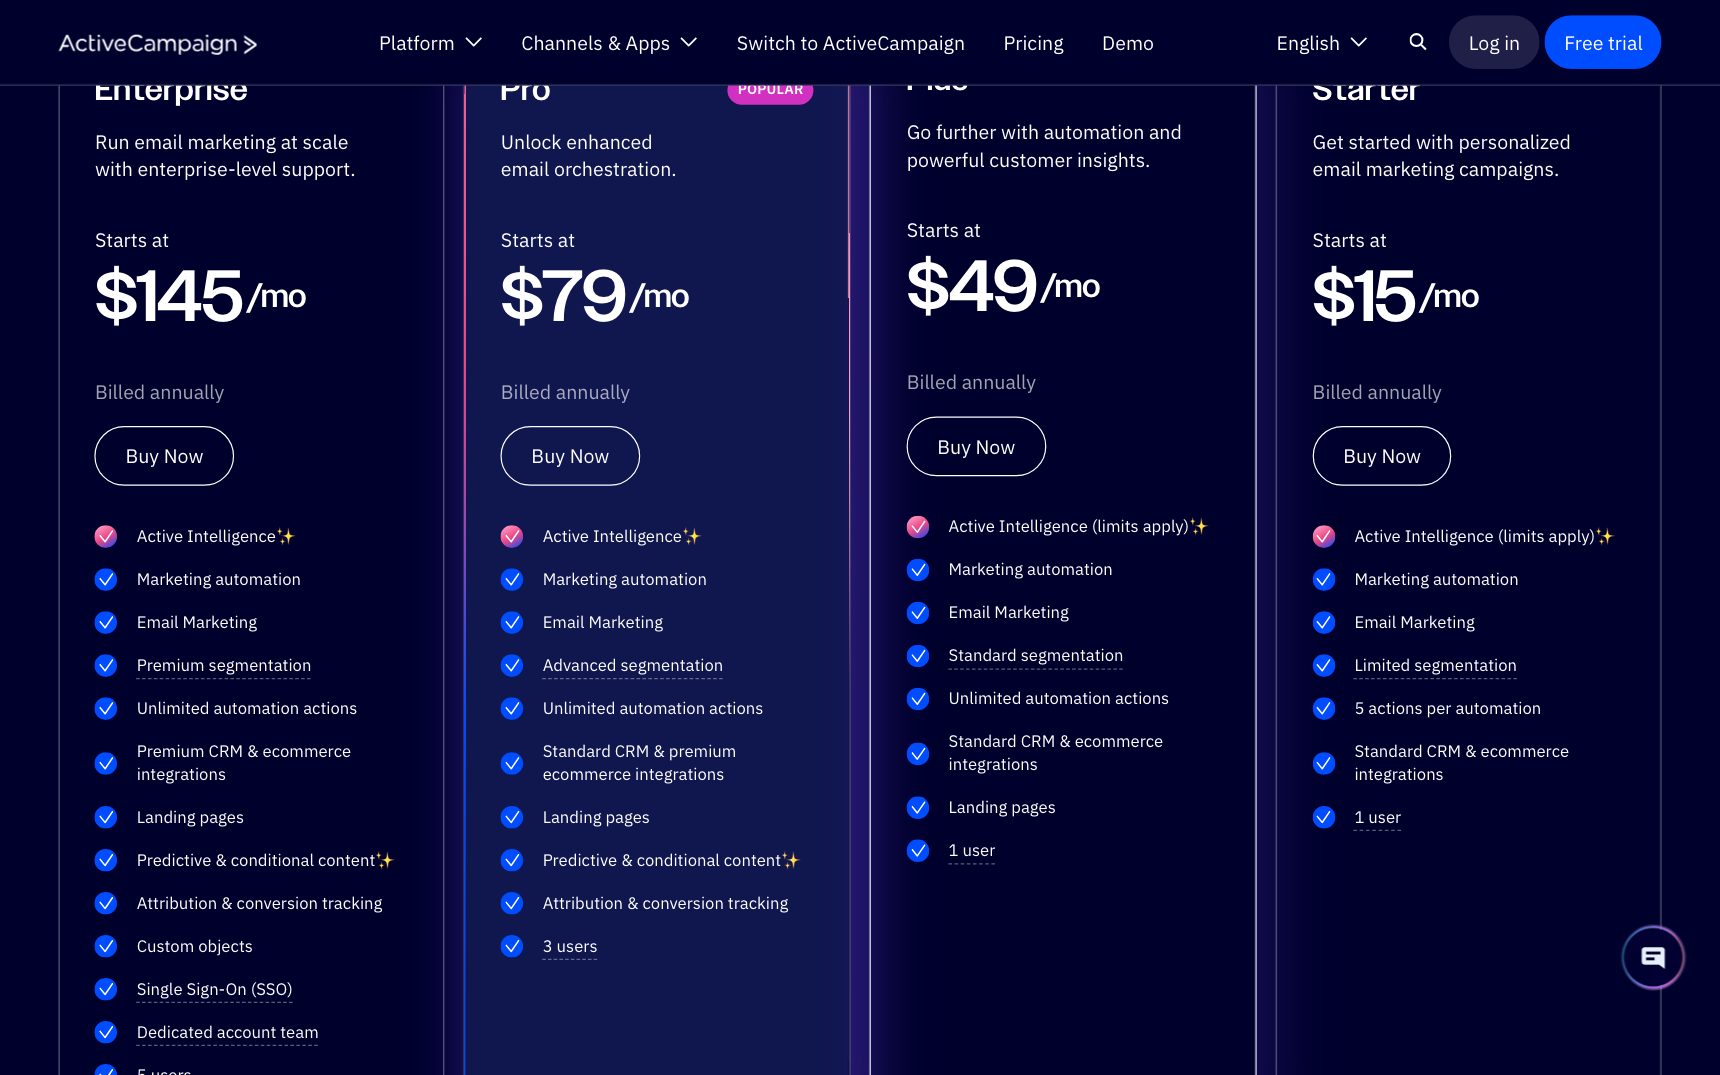Click check icon beside Standard segmentation

pos(918,655)
